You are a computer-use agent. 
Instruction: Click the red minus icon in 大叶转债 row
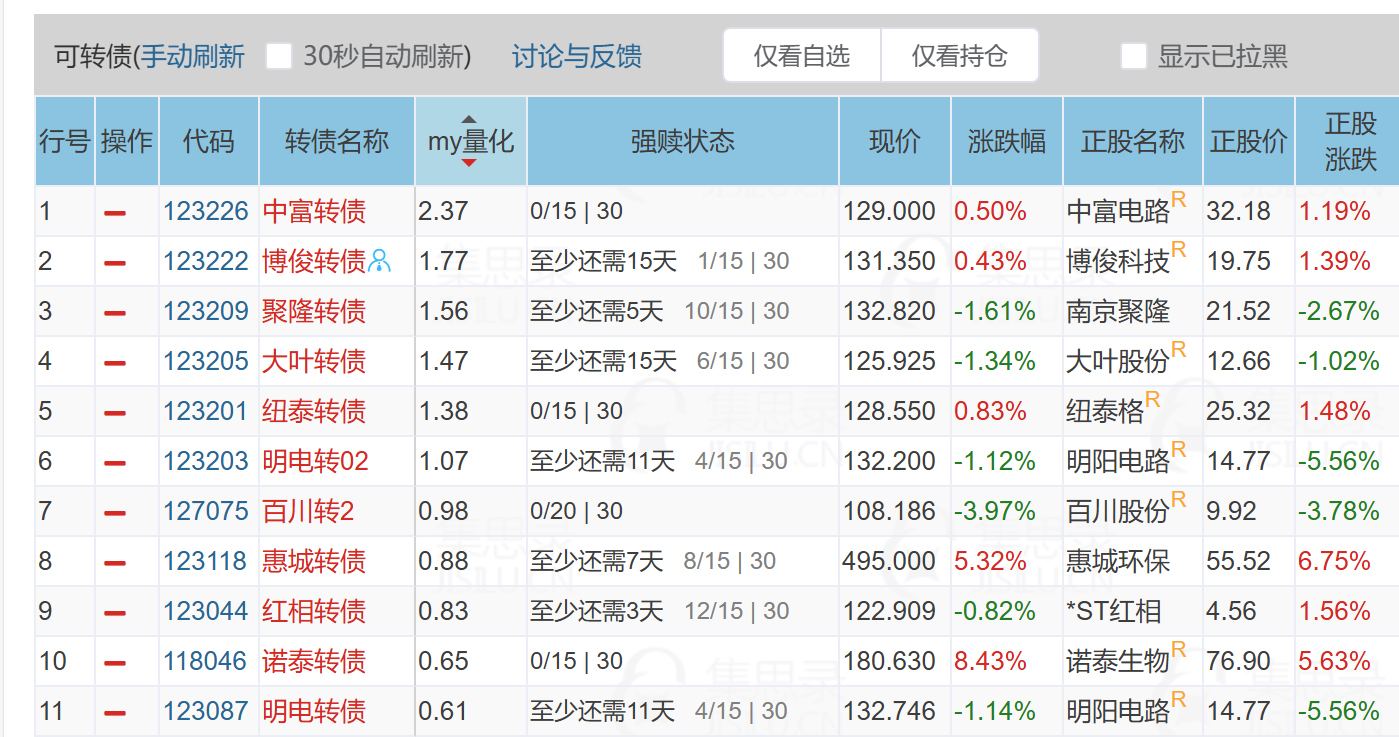click(115, 363)
